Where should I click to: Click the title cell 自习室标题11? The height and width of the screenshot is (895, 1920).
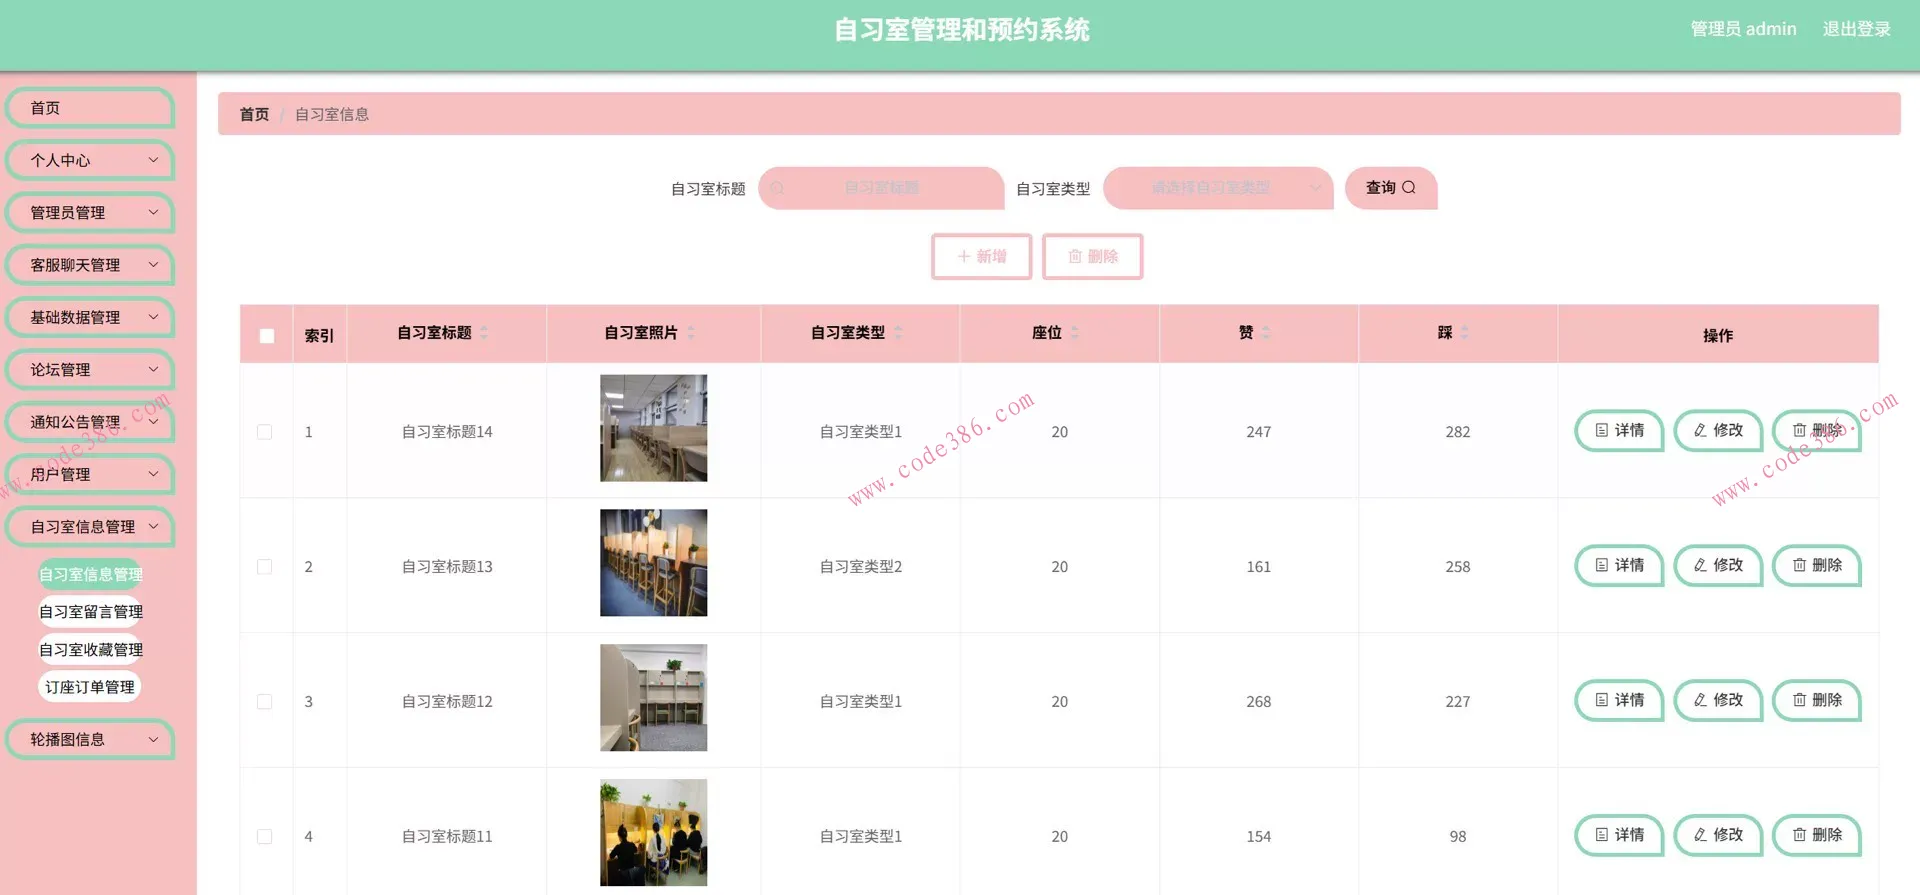point(447,837)
